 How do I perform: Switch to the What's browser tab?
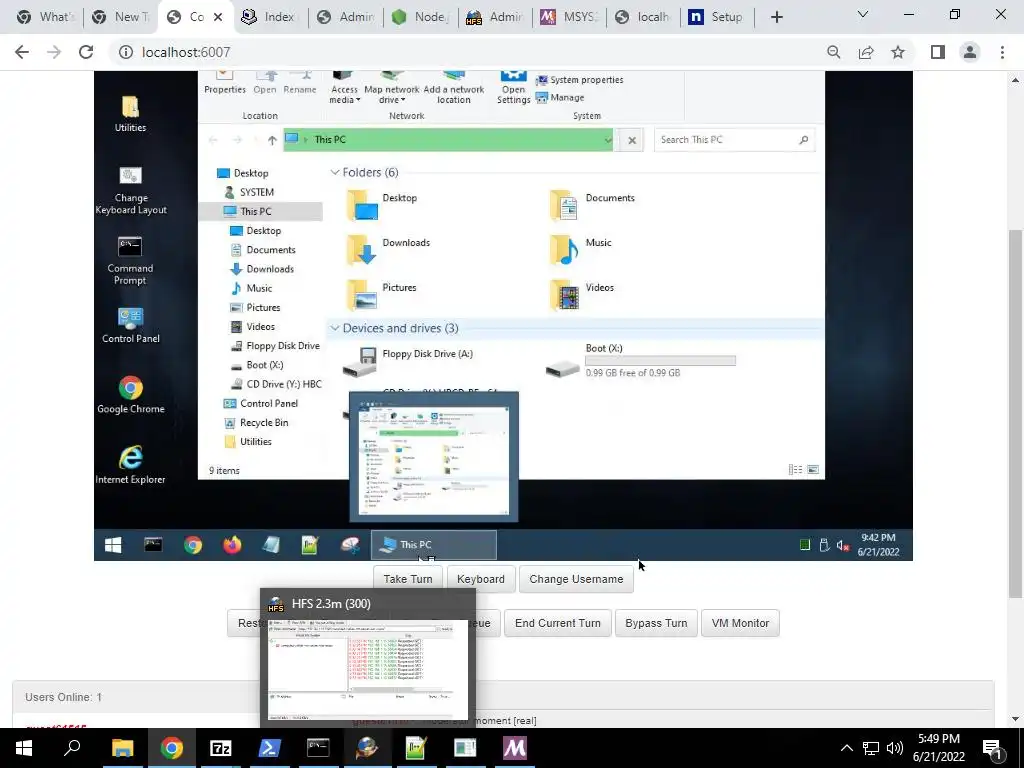pyautogui.click(x=45, y=17)
